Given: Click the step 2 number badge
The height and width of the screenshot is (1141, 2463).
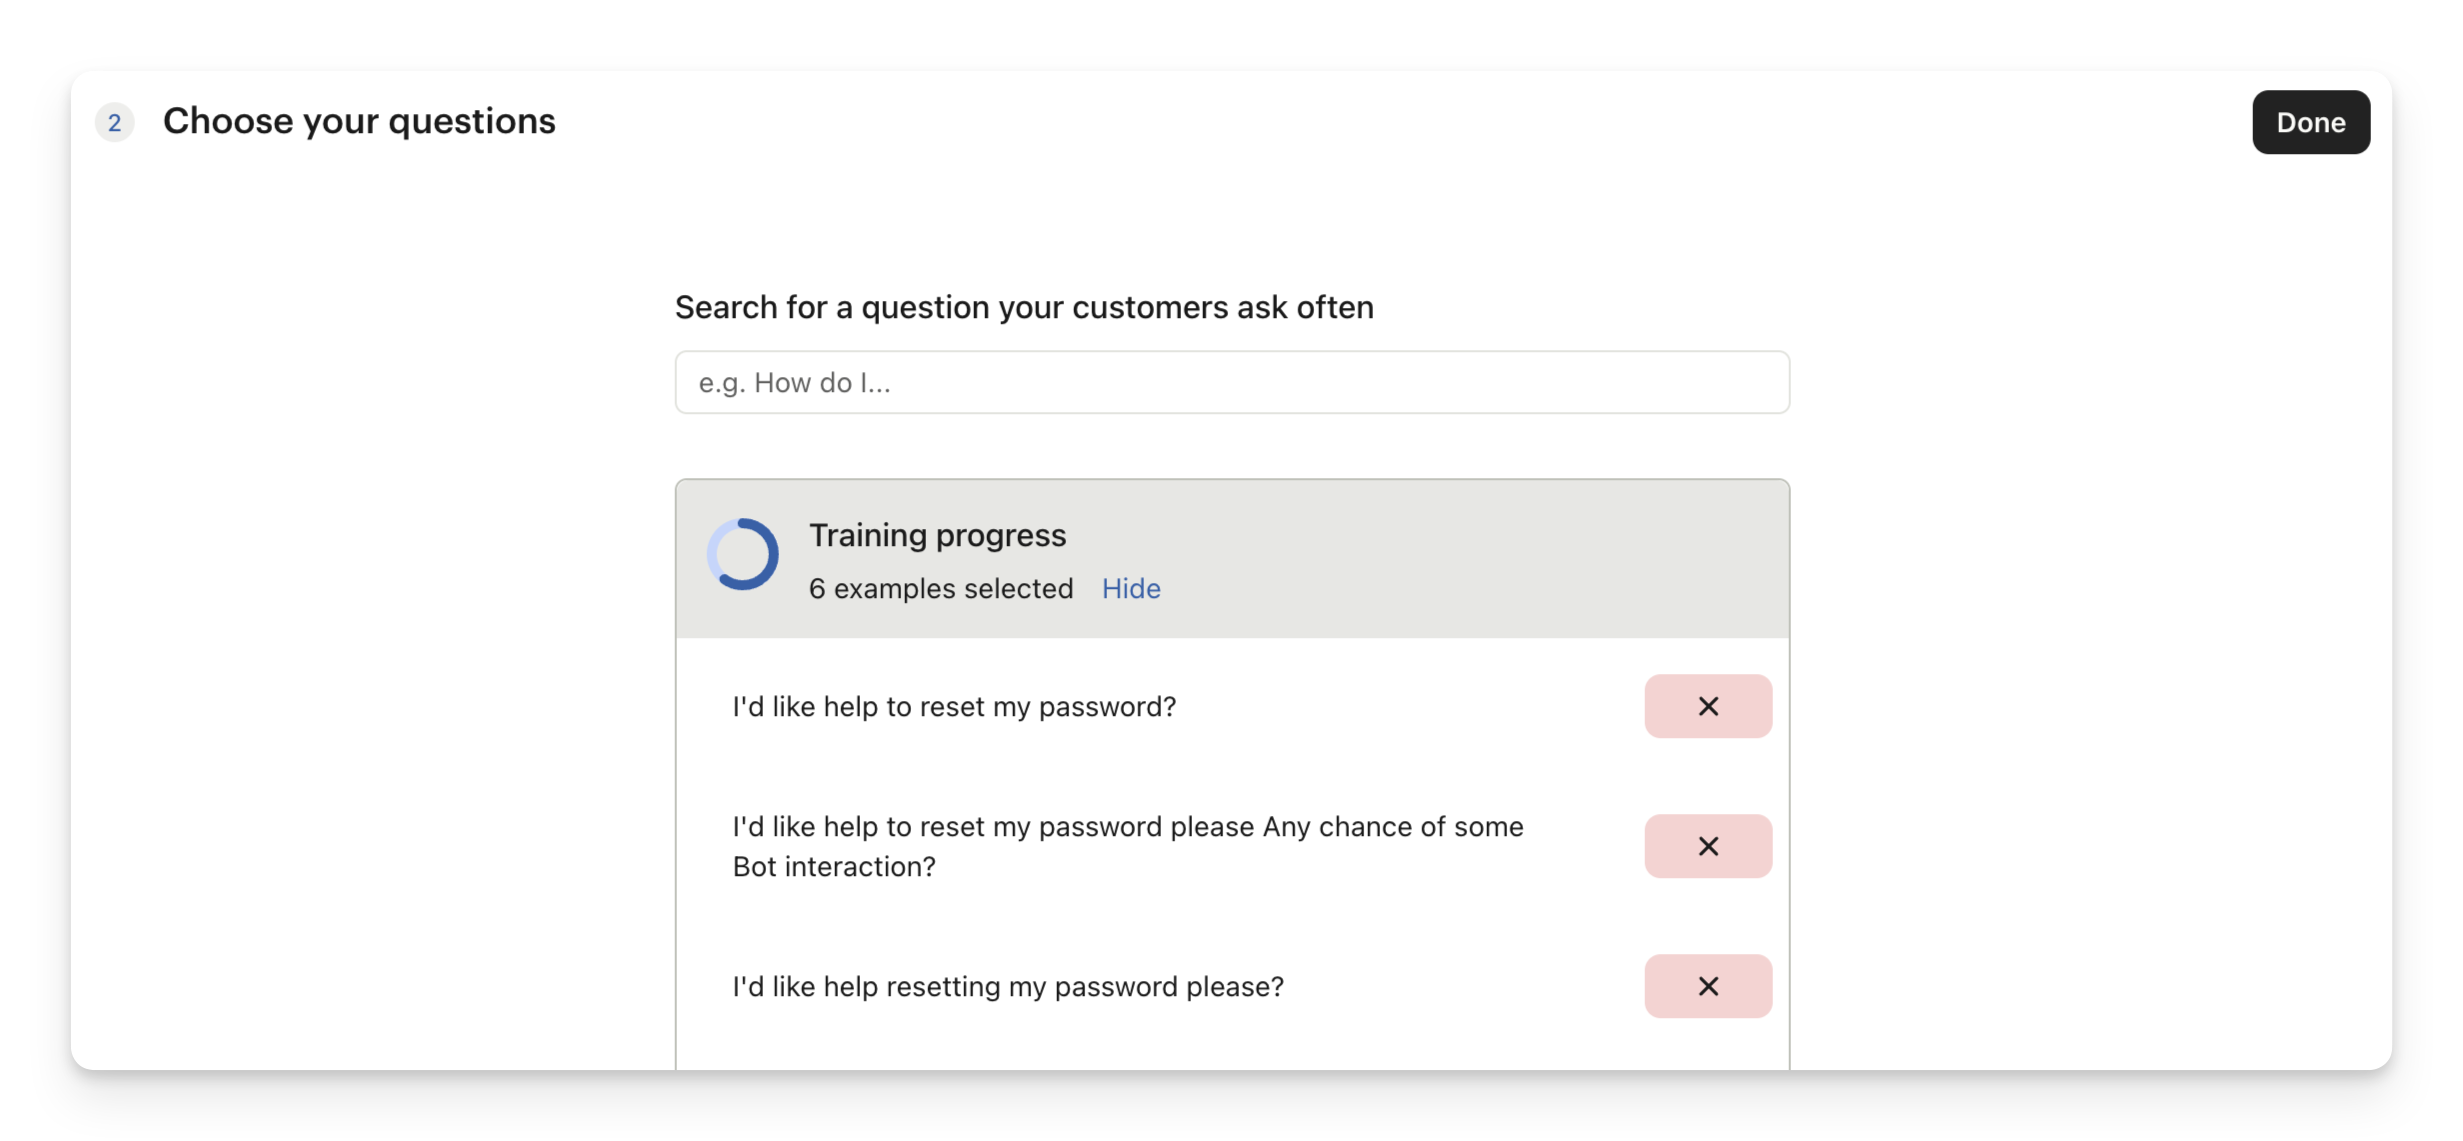Looking at the screenshot, I should pyautogui.click(x=114, y=123).
